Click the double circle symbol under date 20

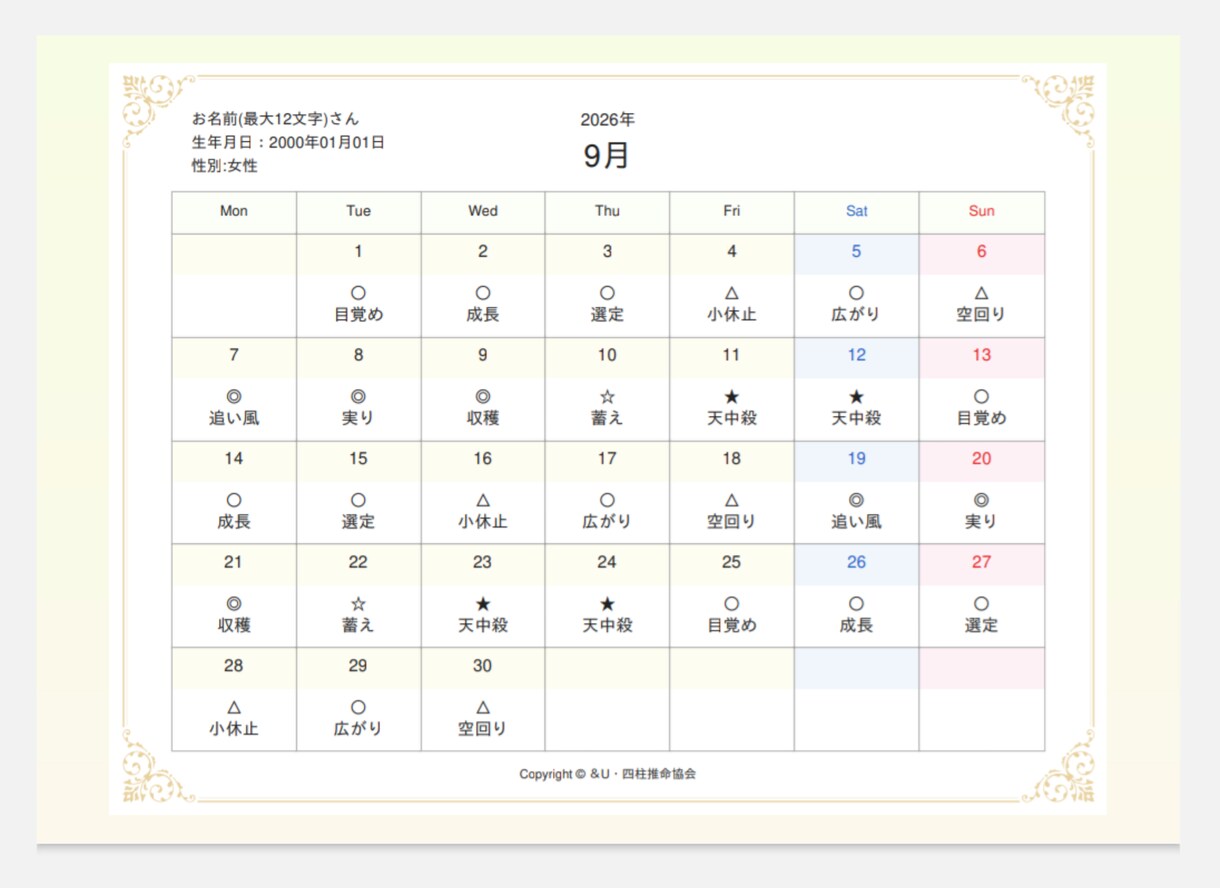(981, 500)
